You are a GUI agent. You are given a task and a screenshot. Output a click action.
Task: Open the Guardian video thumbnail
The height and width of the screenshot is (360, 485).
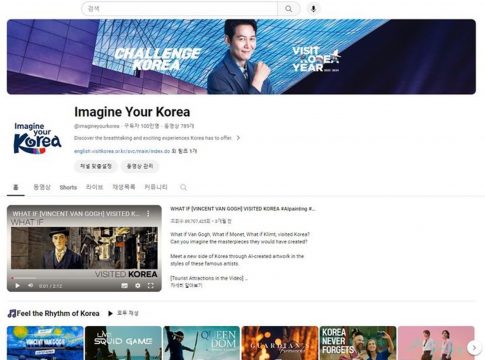(x=280, y=343)
